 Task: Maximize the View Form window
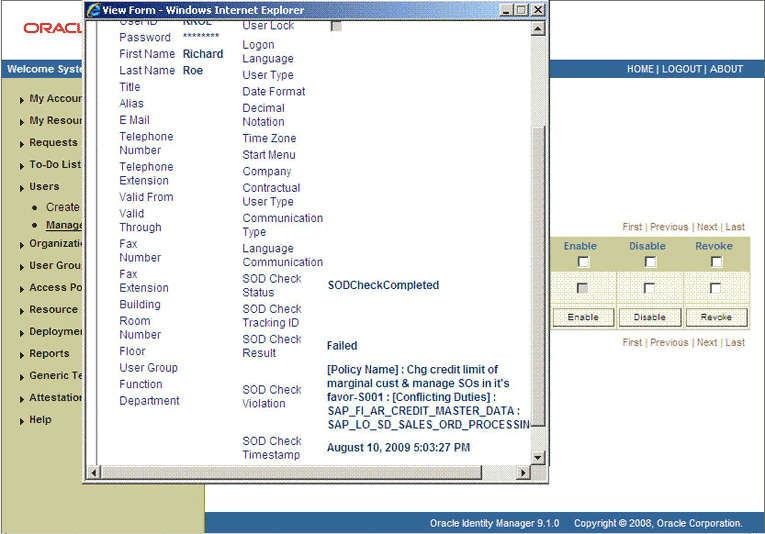click(x=522, y=10)
